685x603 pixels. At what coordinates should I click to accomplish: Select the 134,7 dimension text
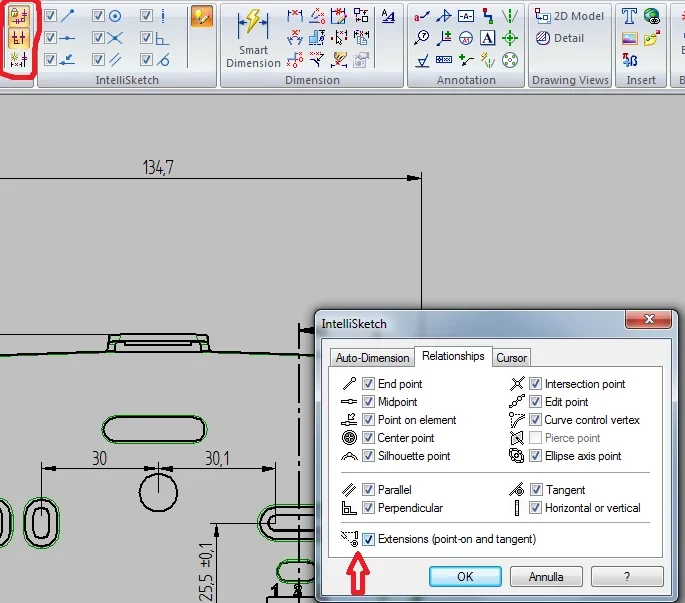(x=158, y=167)
